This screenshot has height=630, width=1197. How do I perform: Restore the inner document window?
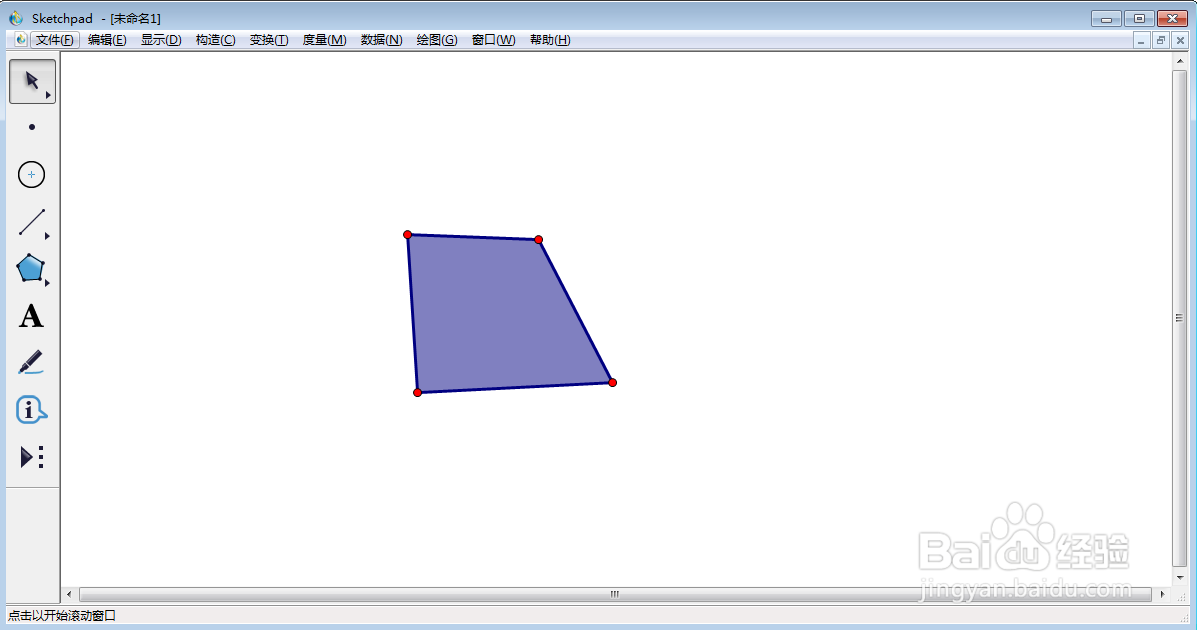1161,40
